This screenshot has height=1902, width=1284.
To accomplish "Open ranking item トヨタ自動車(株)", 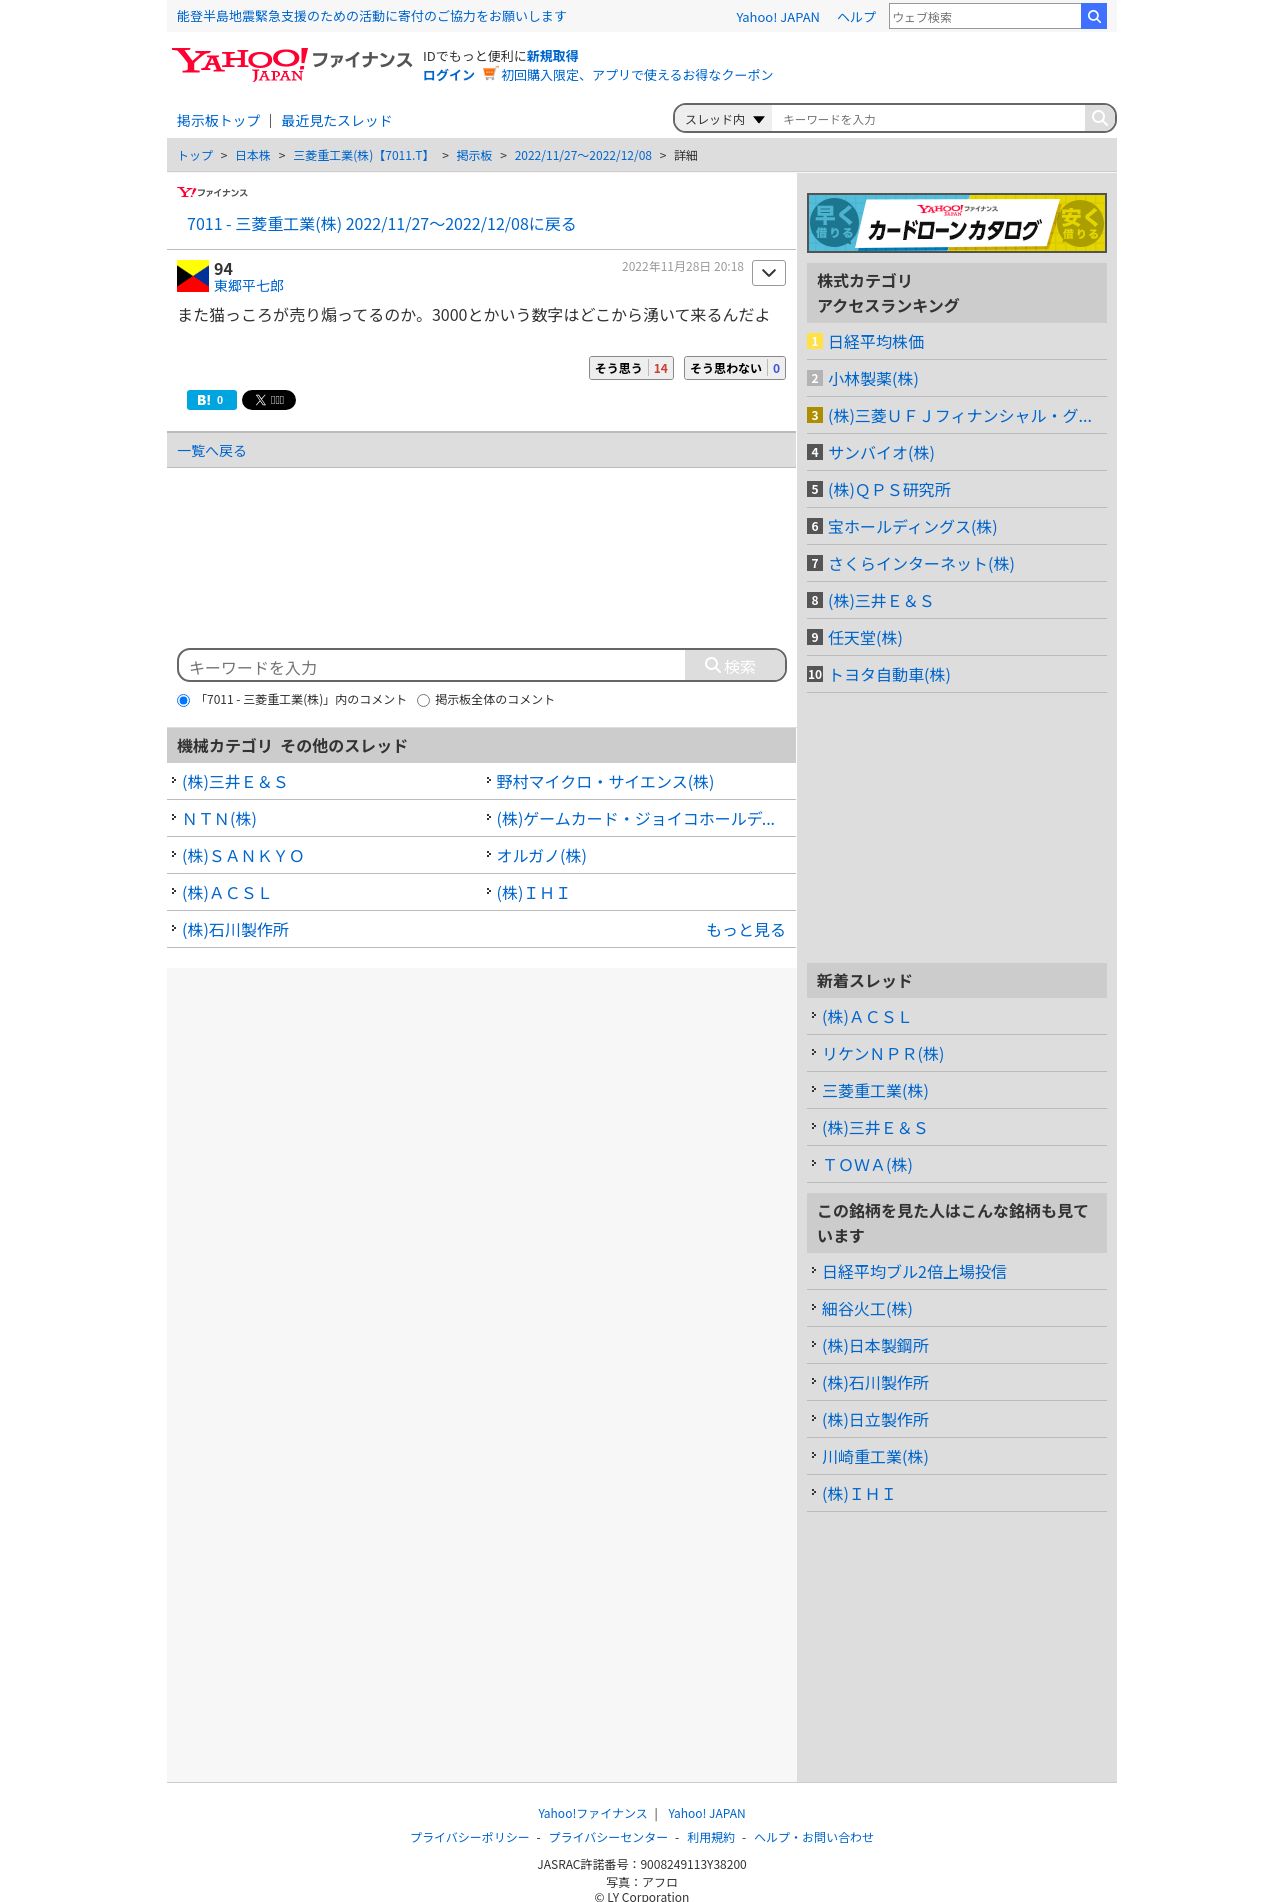I will click(889, 675).
